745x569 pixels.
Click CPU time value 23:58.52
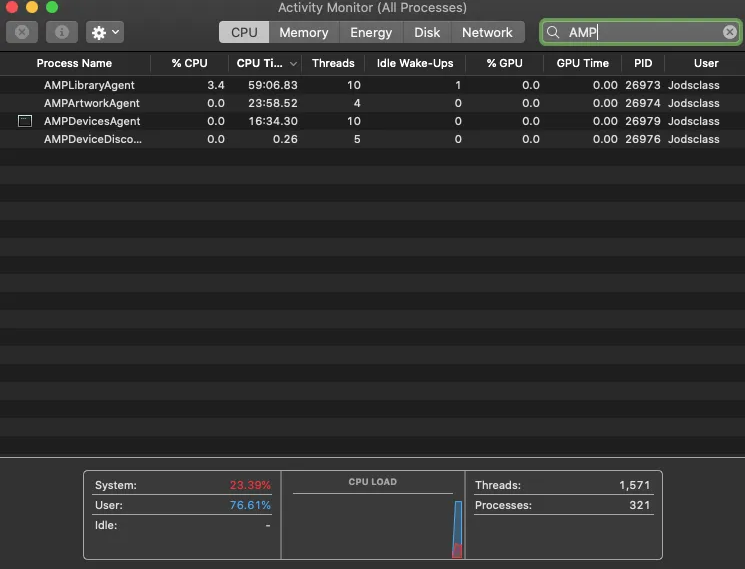click(273, 103)
